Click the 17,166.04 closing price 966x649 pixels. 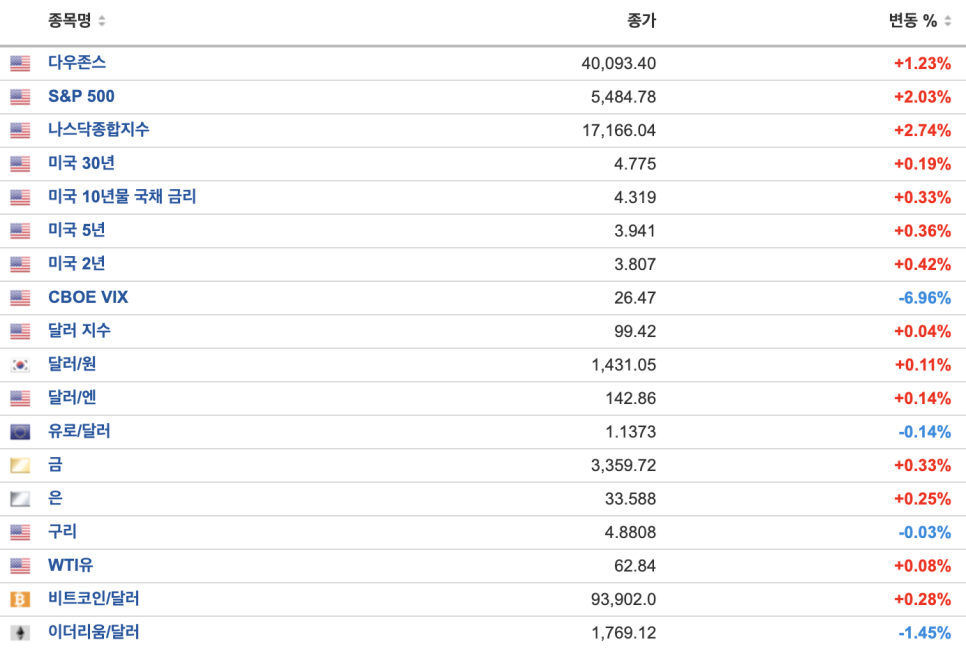point(619,131)
